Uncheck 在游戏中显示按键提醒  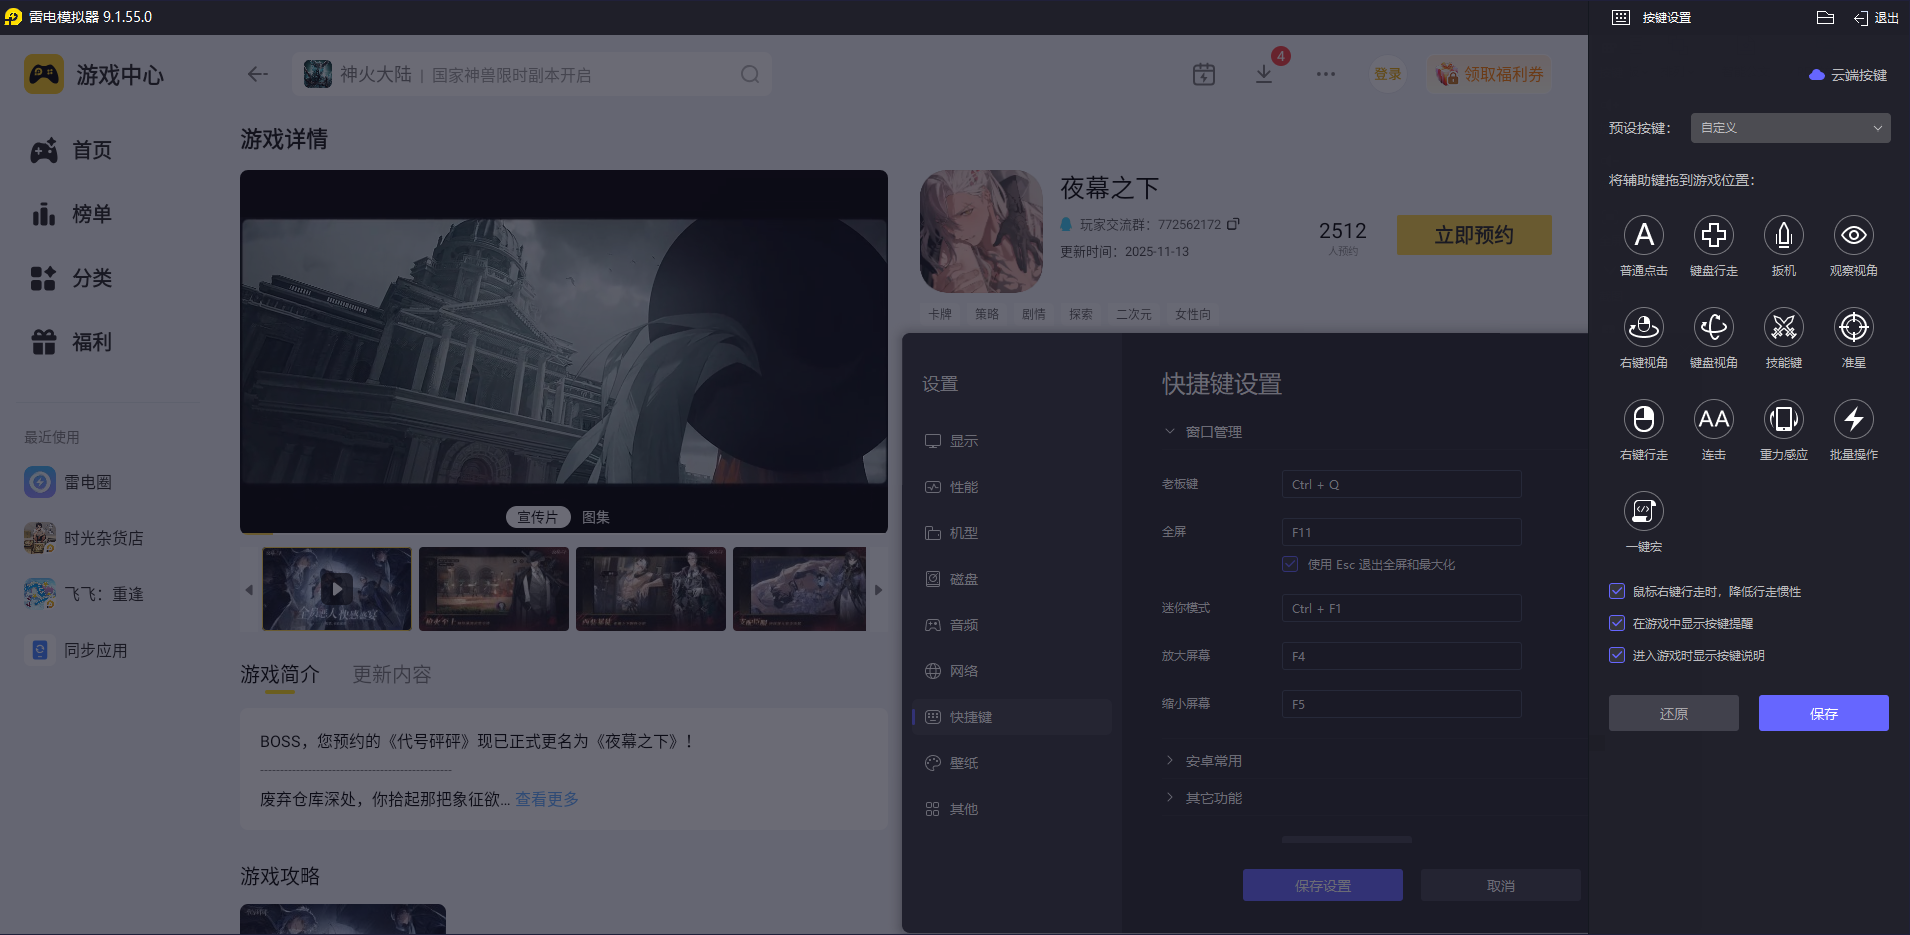point(1617,623)
